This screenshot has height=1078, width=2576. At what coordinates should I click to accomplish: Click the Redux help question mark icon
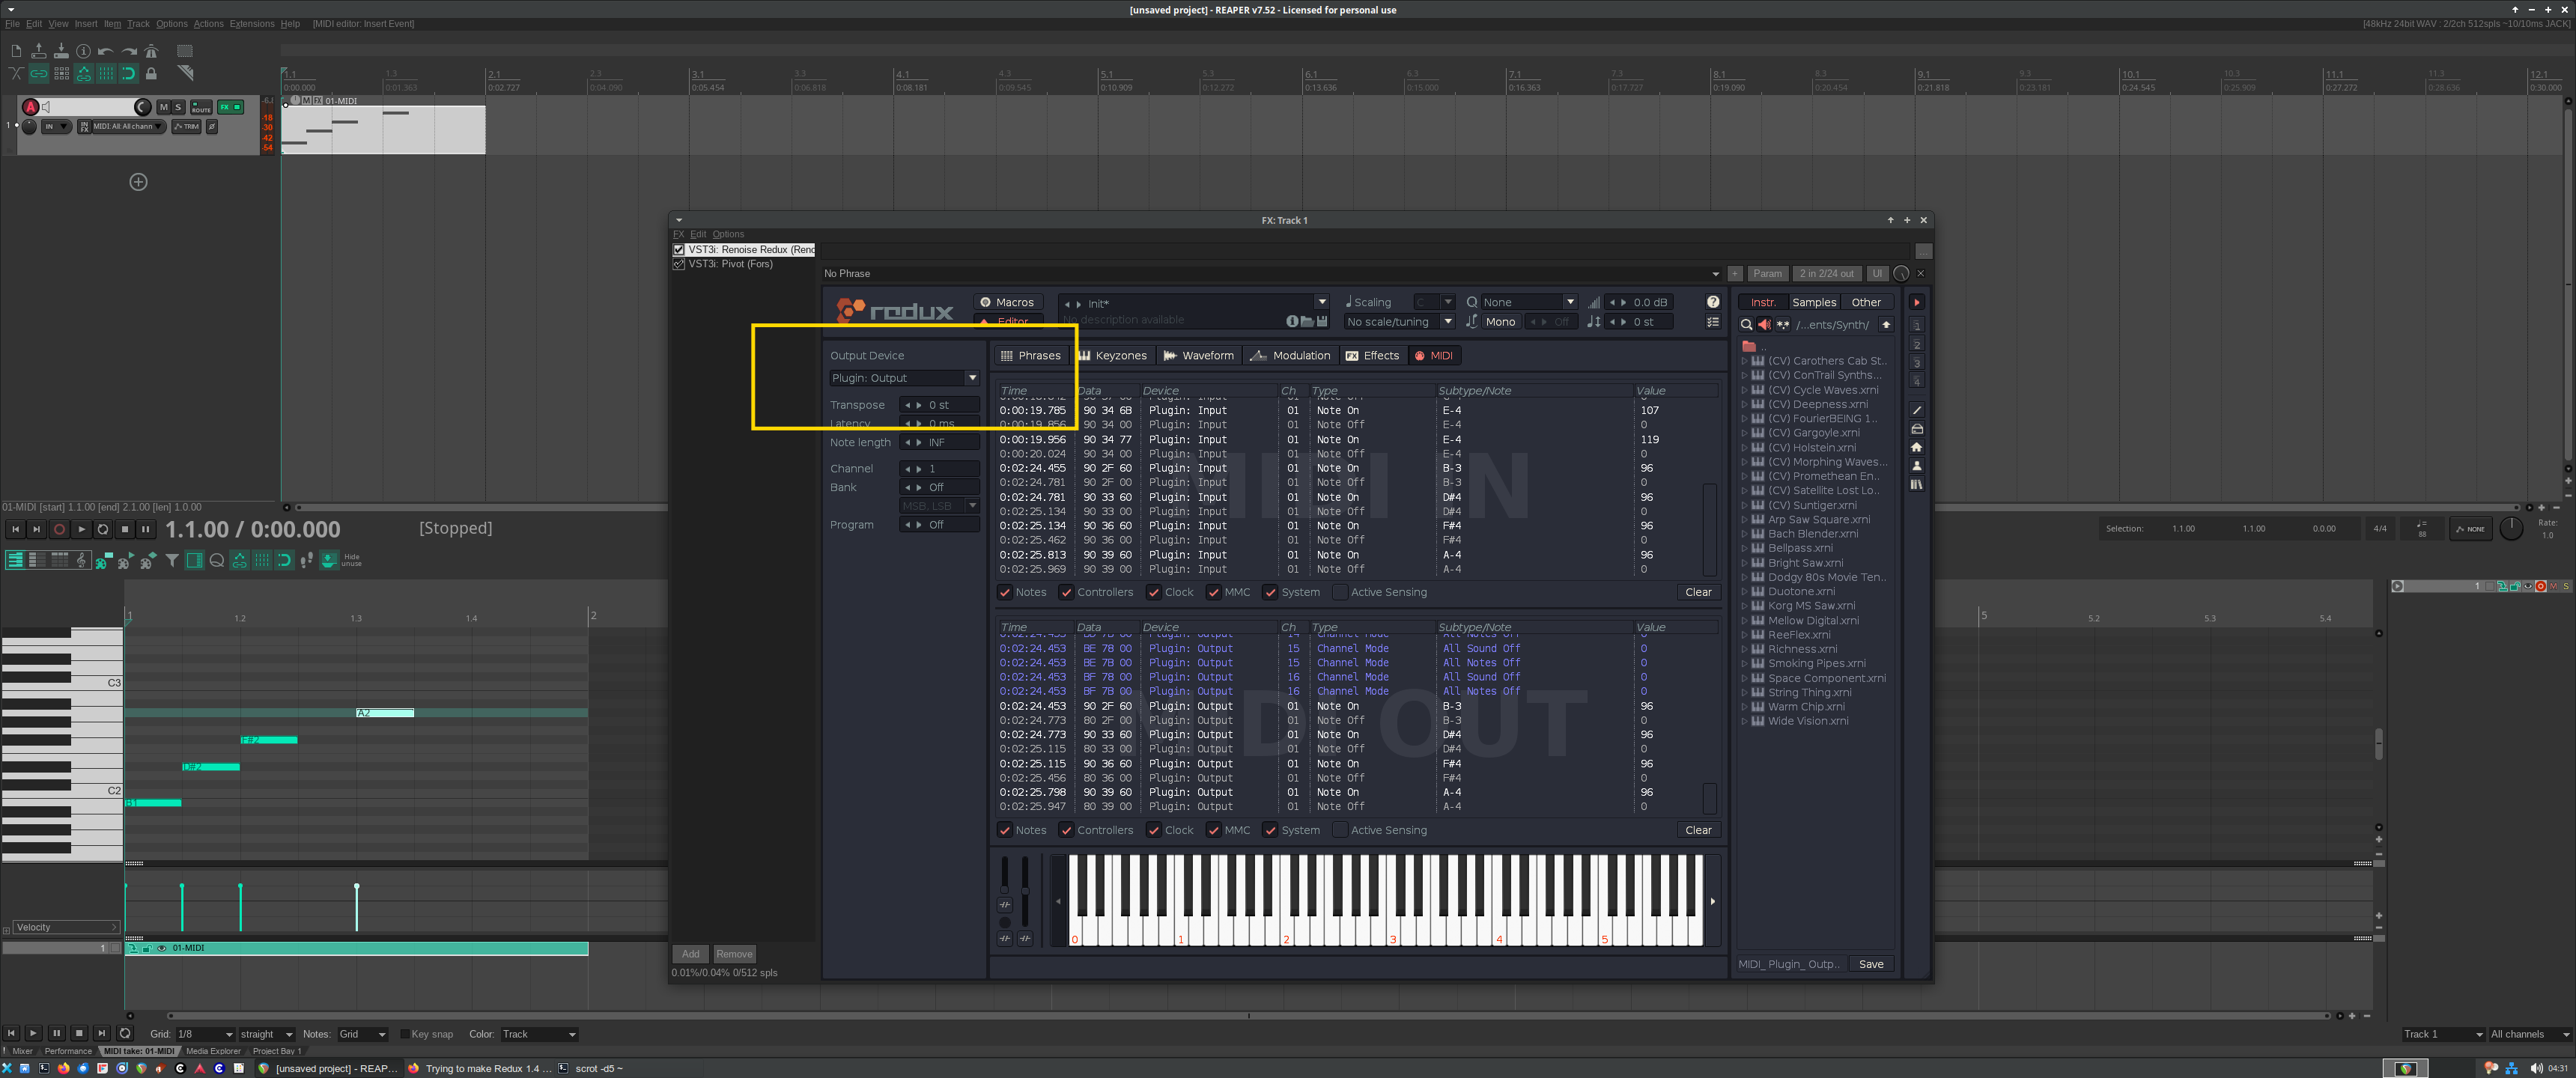click(x=1713, y=302)
